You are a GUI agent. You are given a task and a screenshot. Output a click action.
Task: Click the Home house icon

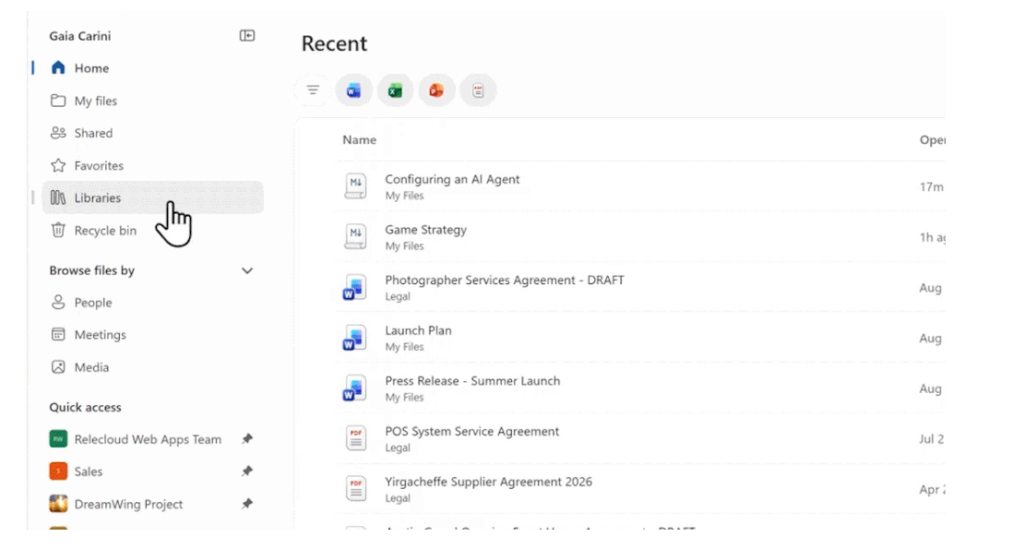(x=58, y=67)
